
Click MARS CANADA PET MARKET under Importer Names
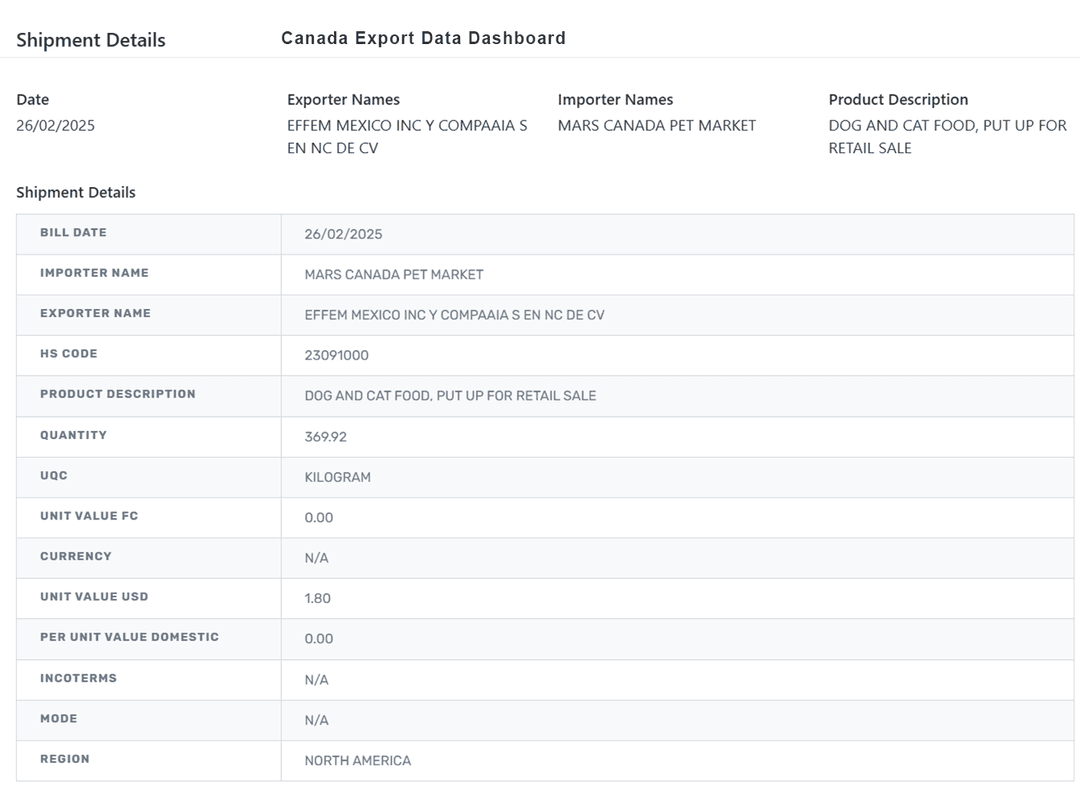[657, 126]
